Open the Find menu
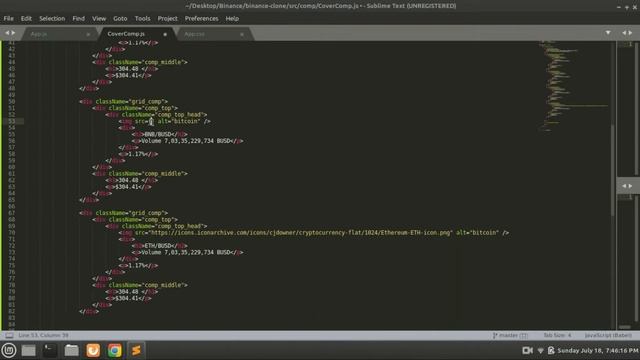The width and height of the screenshot is (640, 360). click(78, 18)
